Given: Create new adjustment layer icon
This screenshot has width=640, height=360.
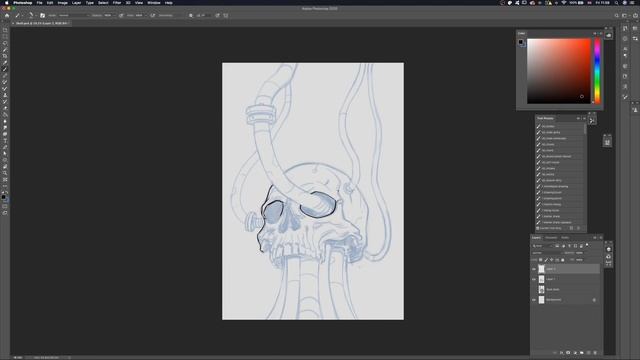Looking at the screenshot, I should [575, 353].
